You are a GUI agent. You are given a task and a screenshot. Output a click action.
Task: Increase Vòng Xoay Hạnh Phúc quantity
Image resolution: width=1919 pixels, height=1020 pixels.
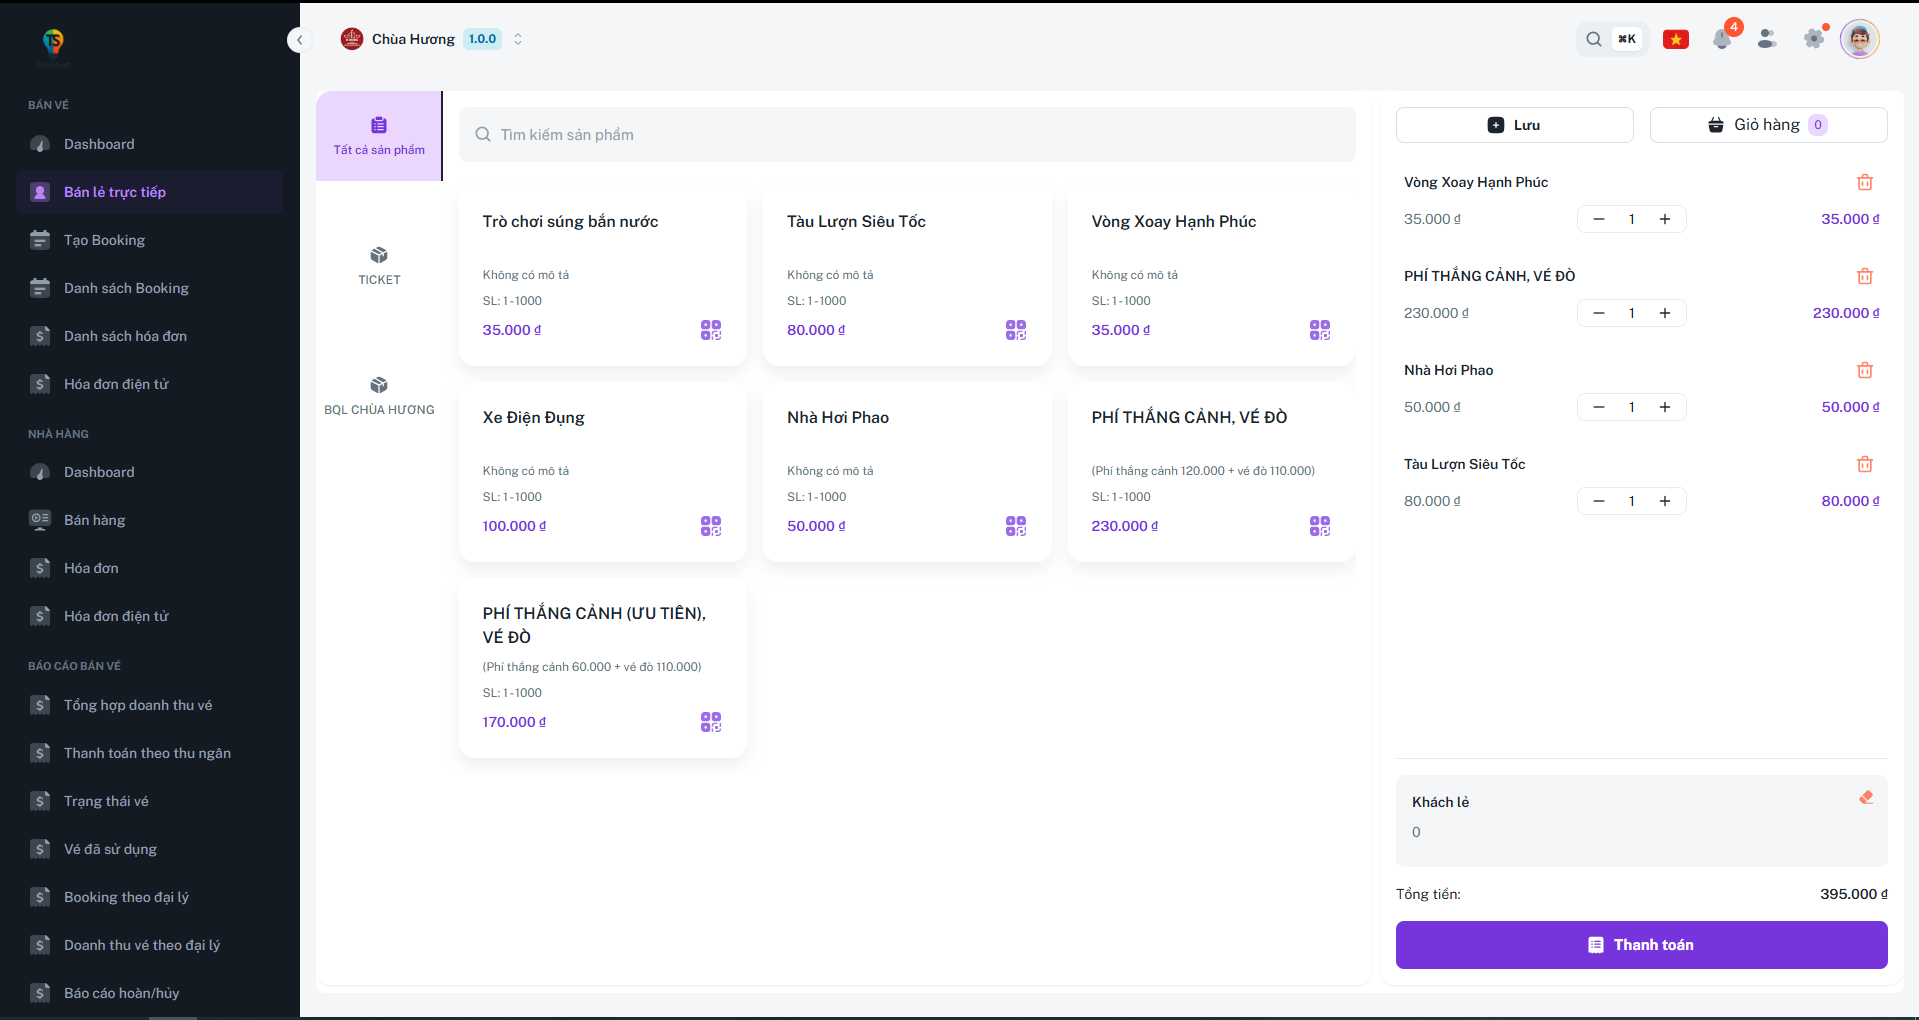pos(1664,219)
